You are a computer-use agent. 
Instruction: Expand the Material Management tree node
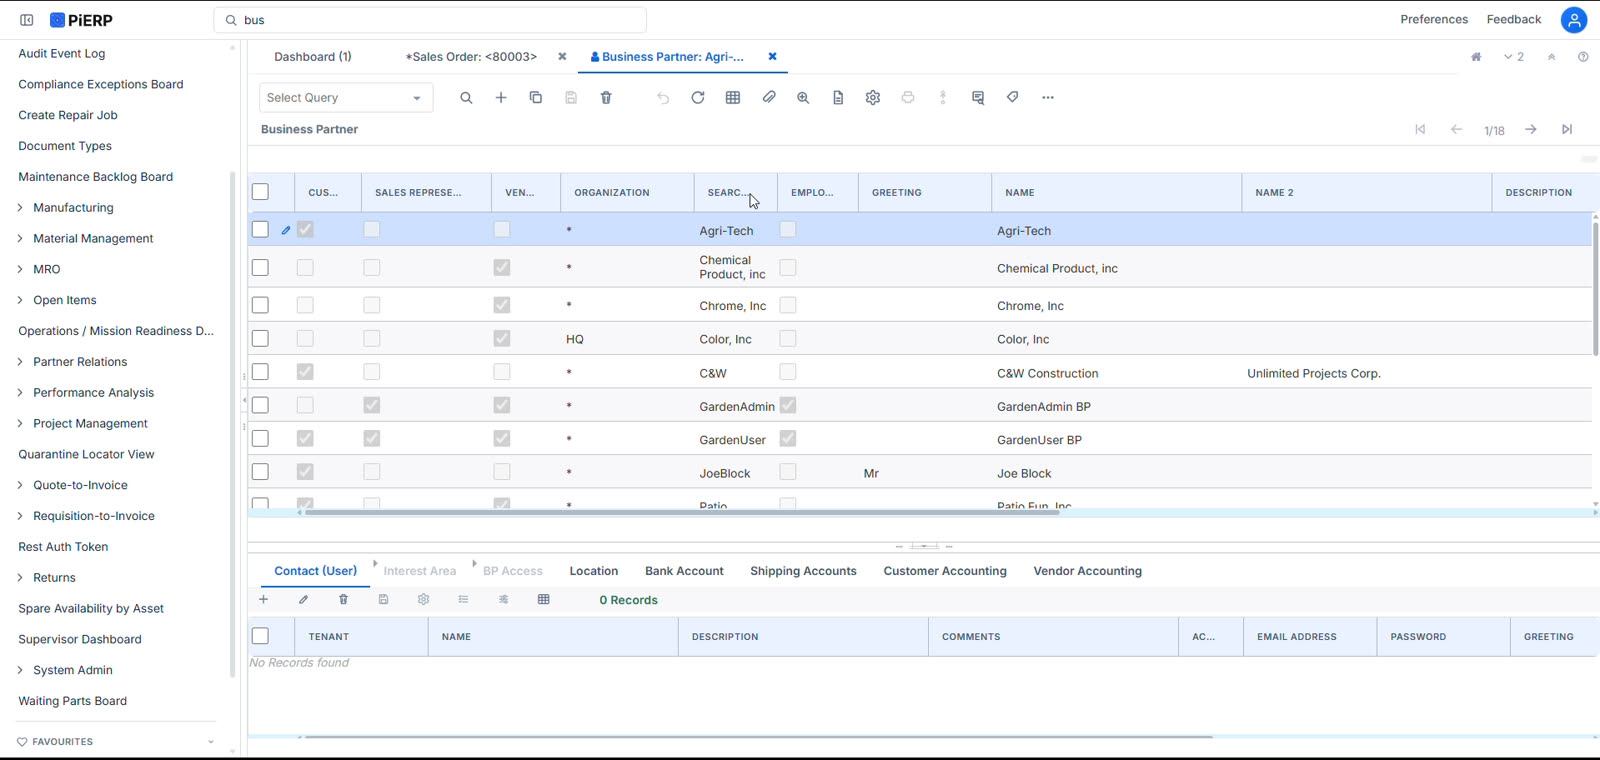coord(20,239)
